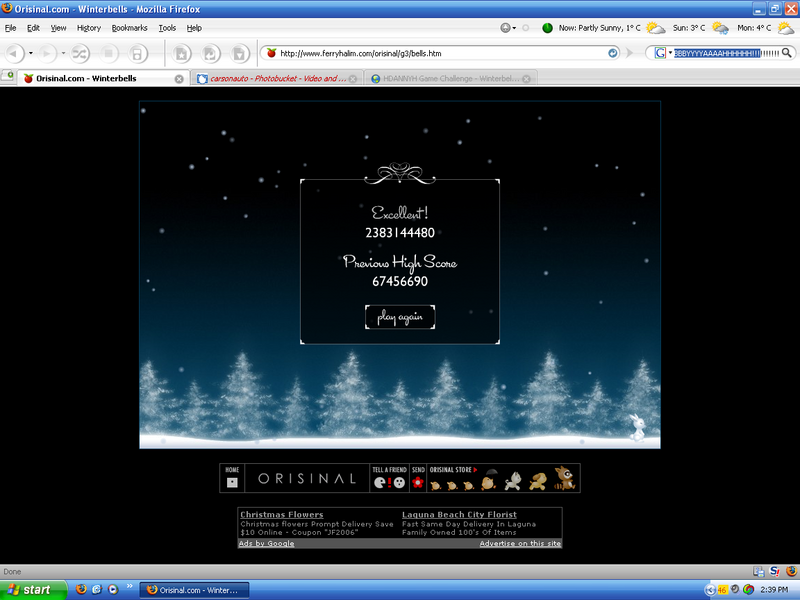800x600 pixels.
Task: Click the white rabbit in the snow
Action: pos(637,428)
